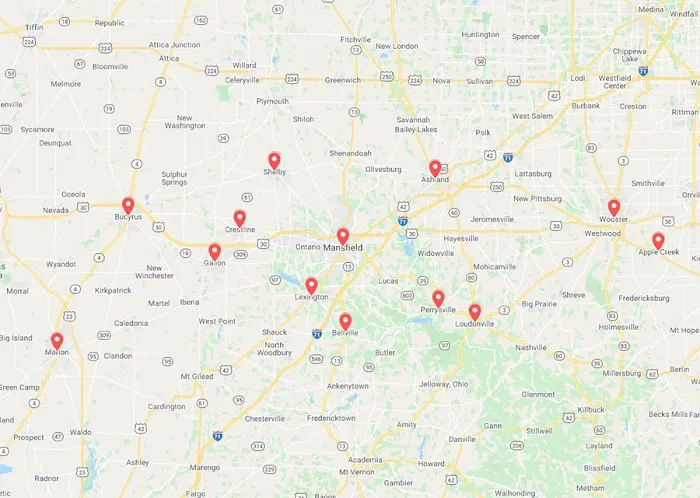Click the Perrysville location pin
The width and height of the screenshot is (700, 498).
(x=438, y=299)
